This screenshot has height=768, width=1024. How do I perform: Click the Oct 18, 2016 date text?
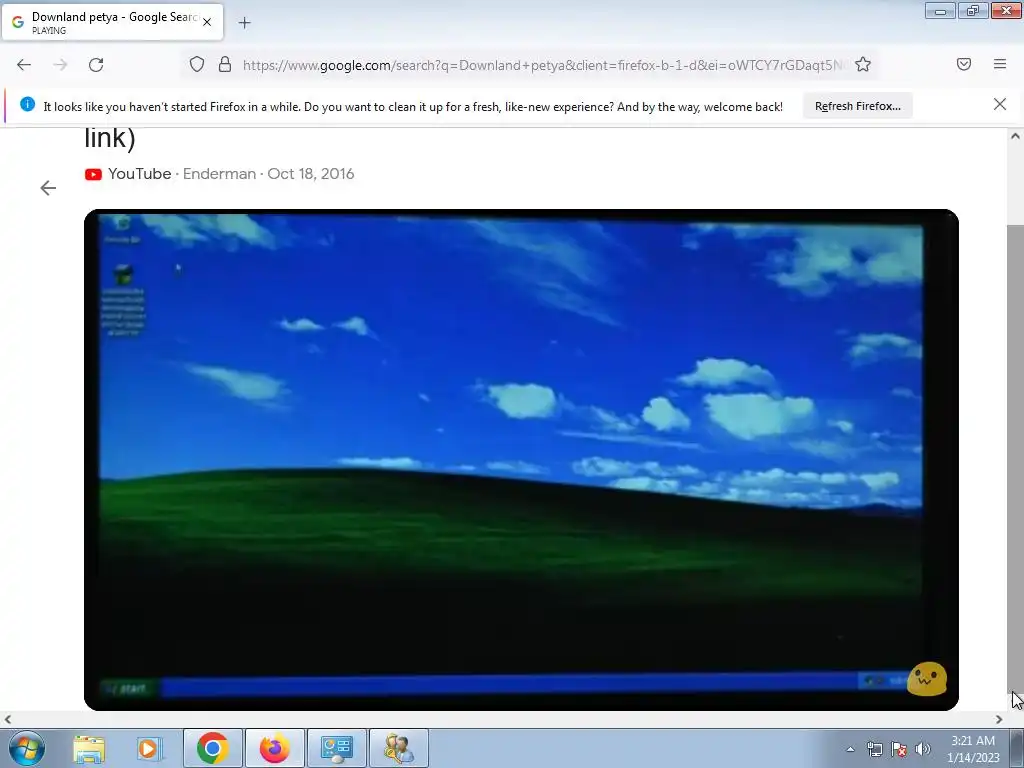click(311, 174)
